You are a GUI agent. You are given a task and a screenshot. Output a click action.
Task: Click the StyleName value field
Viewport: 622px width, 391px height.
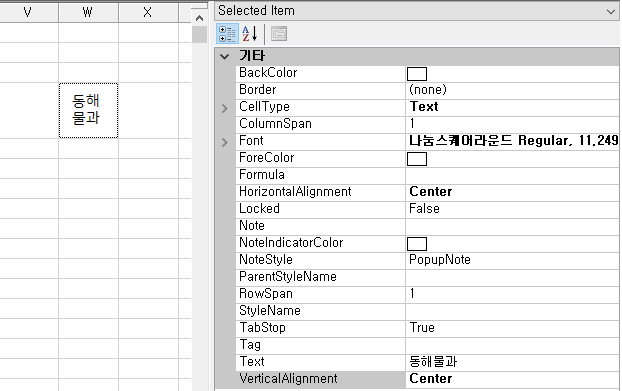(x=513, y=311)
